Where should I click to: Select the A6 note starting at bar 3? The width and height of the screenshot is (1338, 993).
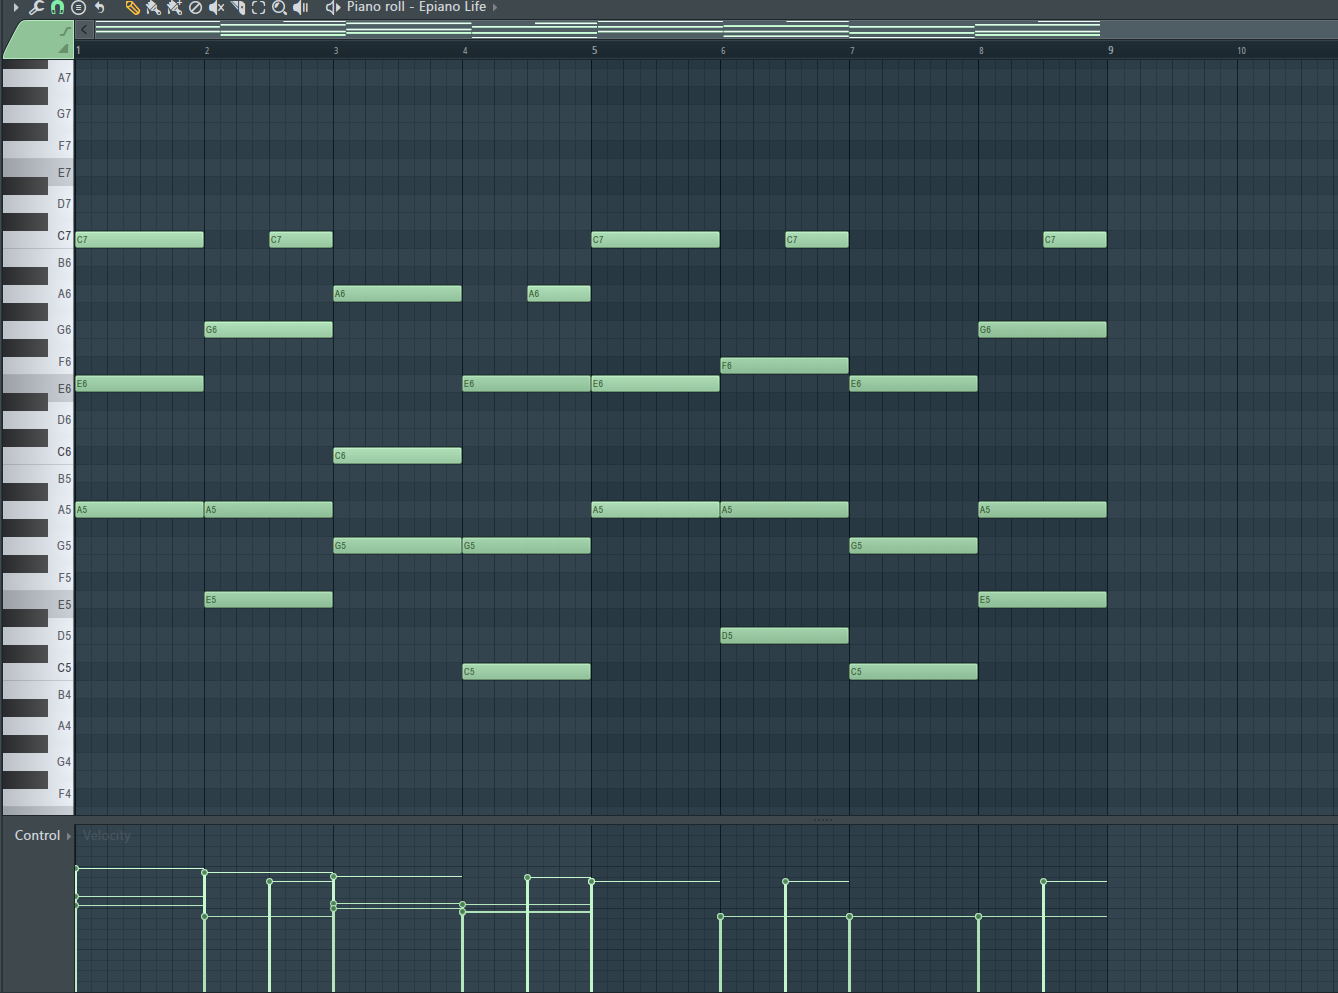[397, 293]
